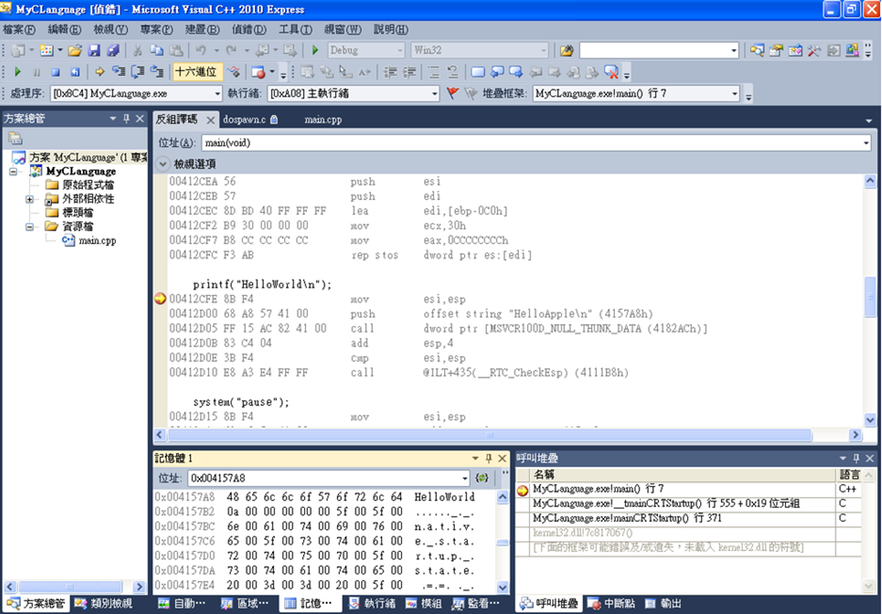Screen dimensions: 882x614
Task: Click the Open File folder icon
Action: 75,51
